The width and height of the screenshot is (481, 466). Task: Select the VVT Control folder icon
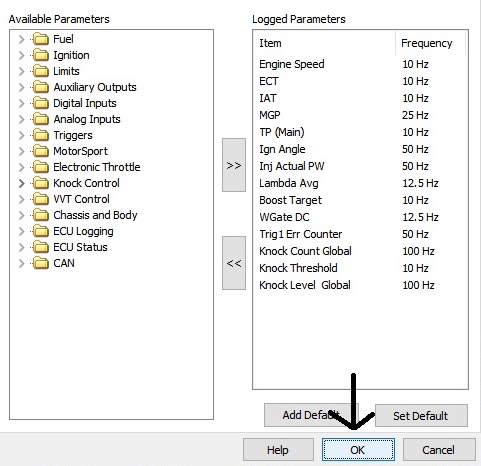(x=41, y=199)
